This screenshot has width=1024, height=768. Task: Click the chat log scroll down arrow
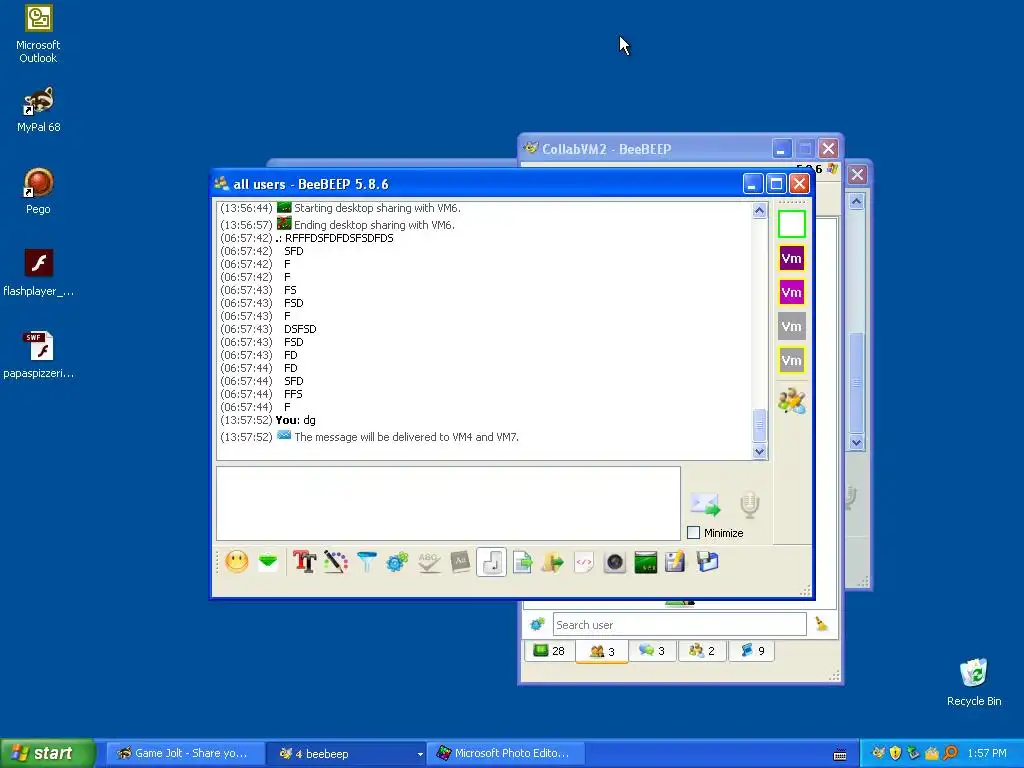(x=759, y=451)
